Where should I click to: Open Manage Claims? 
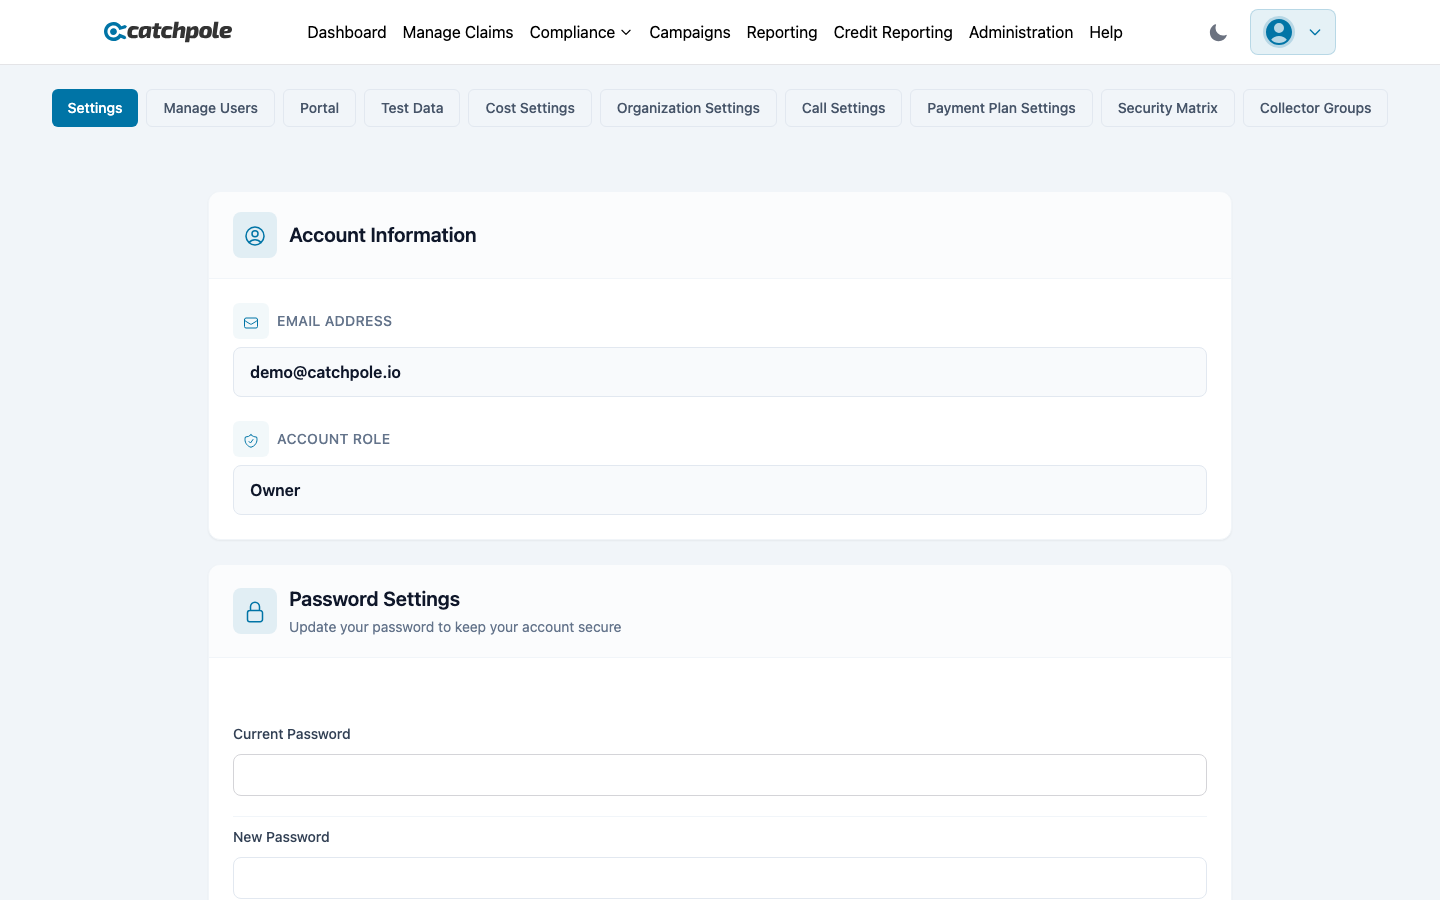[x=458, y=32]
